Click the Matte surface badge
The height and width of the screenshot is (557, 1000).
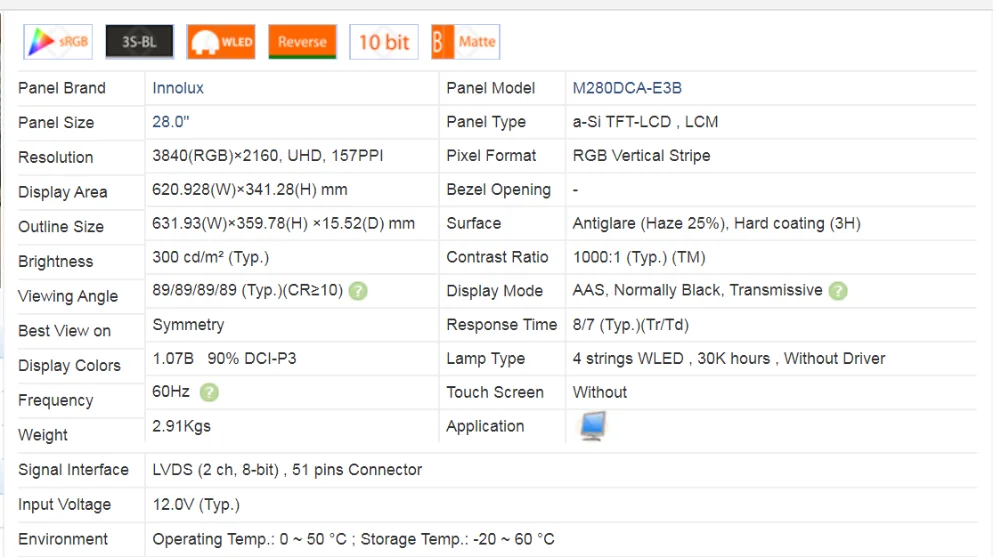coord(466,42)
